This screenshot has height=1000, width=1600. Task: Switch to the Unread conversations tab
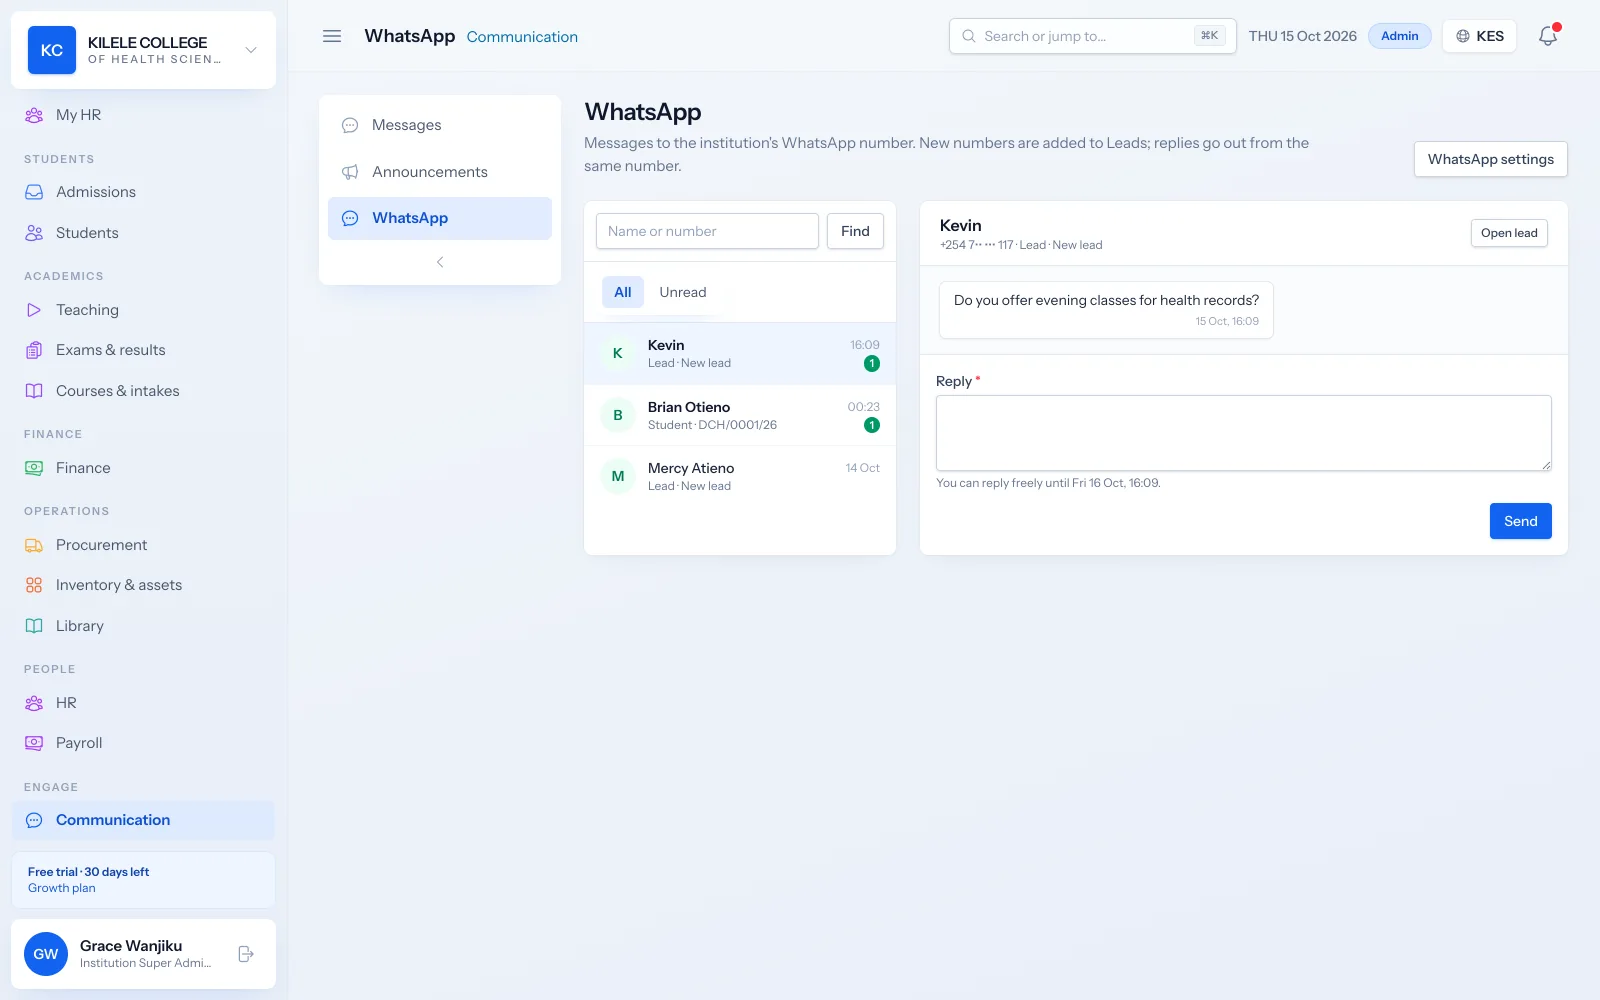(683, 292)
